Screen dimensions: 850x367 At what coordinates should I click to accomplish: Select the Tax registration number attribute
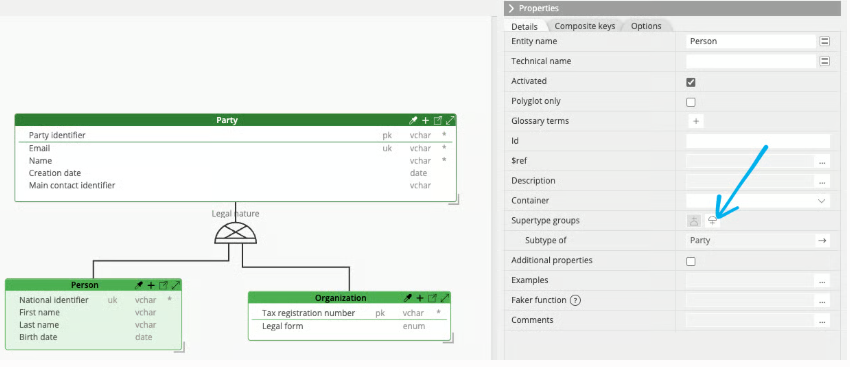coord(308,313)
